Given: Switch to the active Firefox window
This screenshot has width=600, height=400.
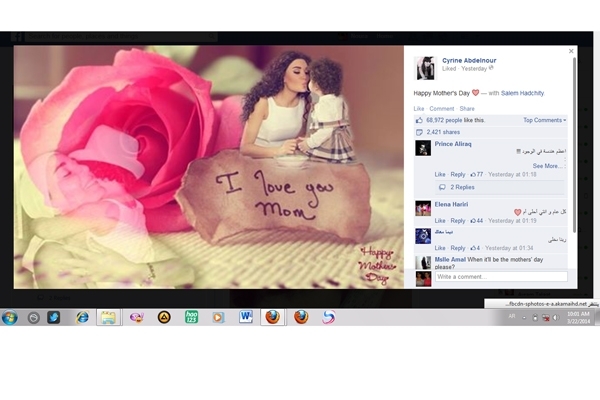Looking at the screenshot, I should (273, 317).
